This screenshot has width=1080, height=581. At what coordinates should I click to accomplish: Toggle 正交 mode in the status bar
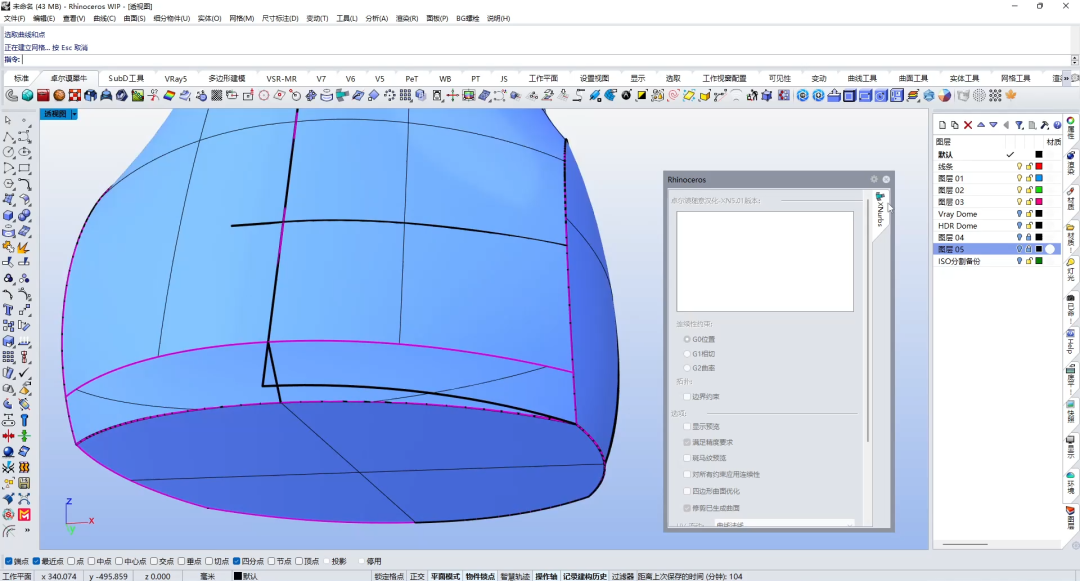[417, 576]
